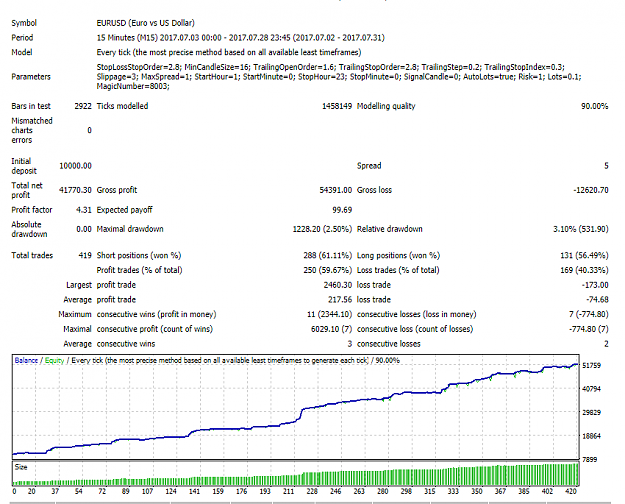Click the Profit factor value 4.31
This screenshot has height=504, width=625.
point(84,210)
